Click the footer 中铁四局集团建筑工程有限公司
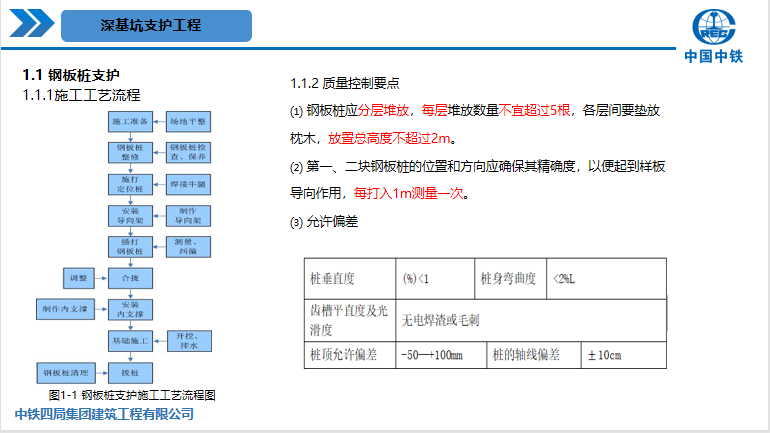Image resolution: width=770 pixels, height=433 pixels. coord(104,414)
